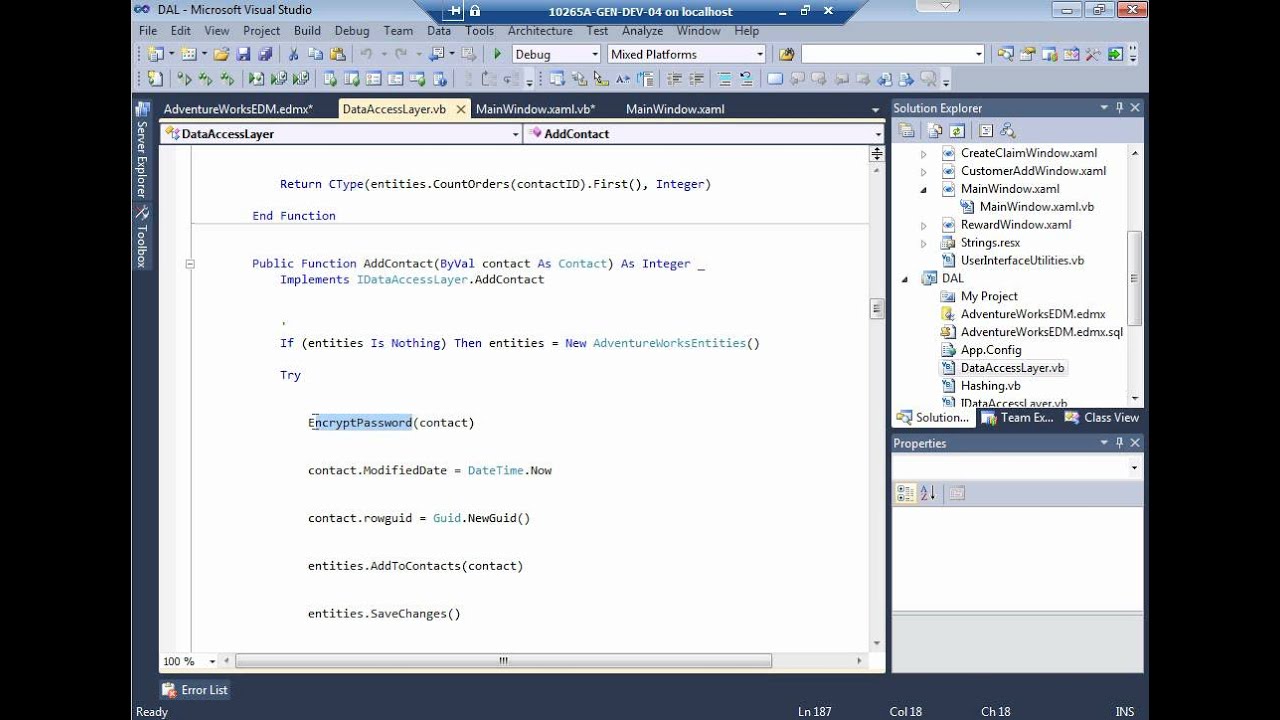Viewport: 1280px width, 720px height.
Task: Open the File menu
Action: [x=147, y=31]
